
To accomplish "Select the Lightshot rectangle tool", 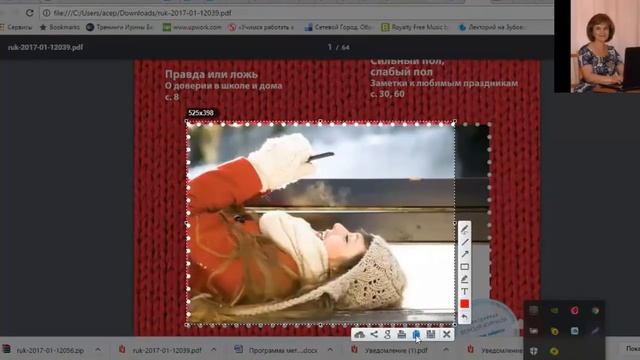I will 464,267.
